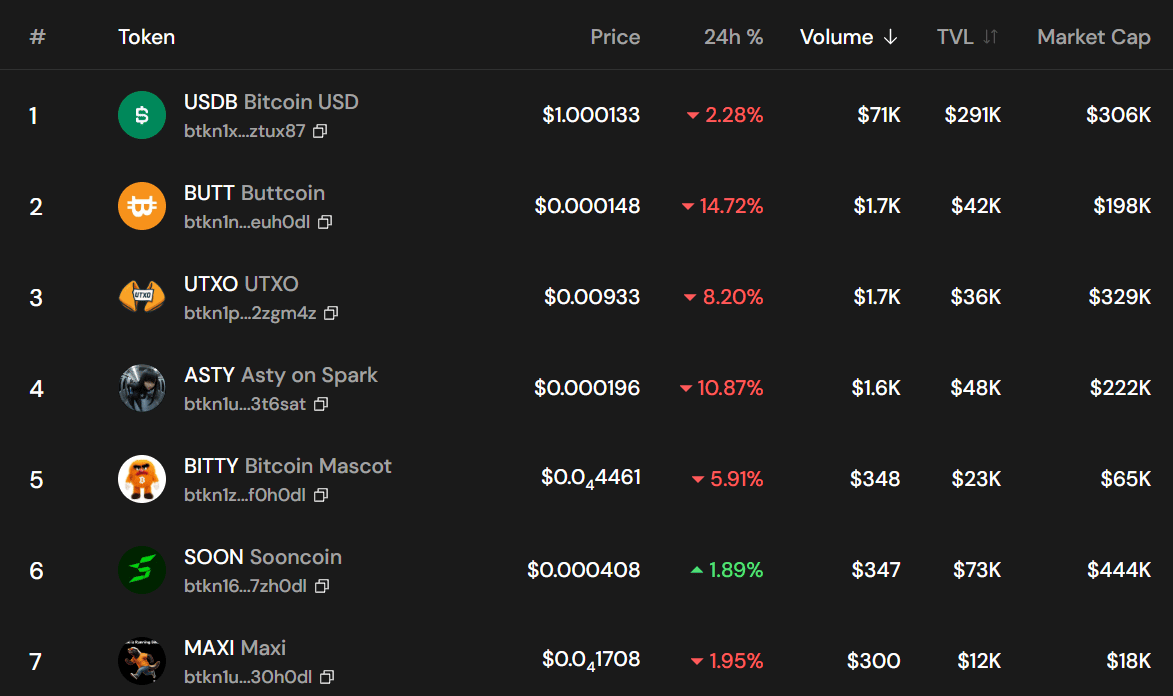Click the UTXO token thumbnail
This screenshot has height=696, width=1173.
click(x=142, y=297)
